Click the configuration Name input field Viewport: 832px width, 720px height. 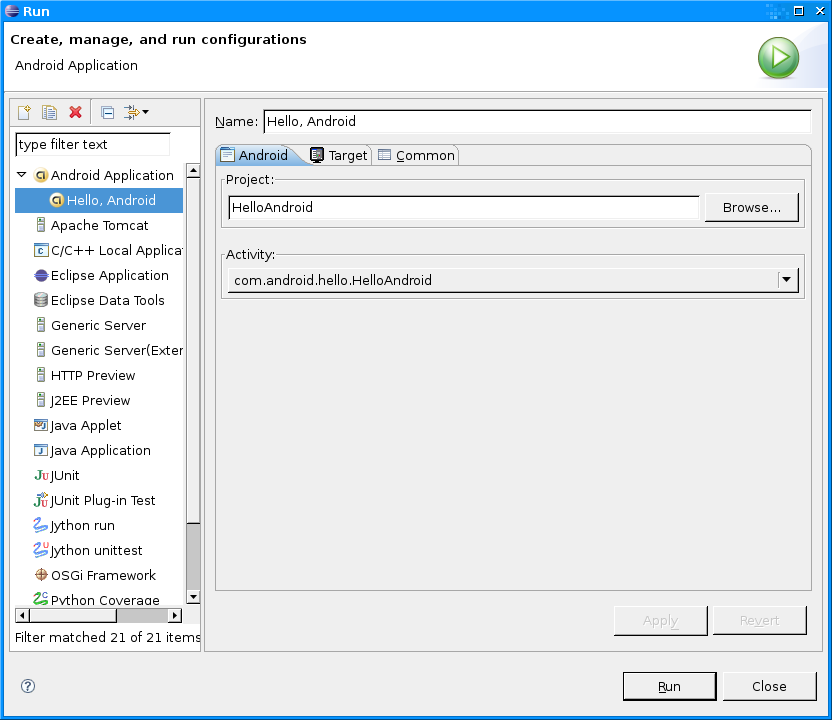(x=536, y=121)
